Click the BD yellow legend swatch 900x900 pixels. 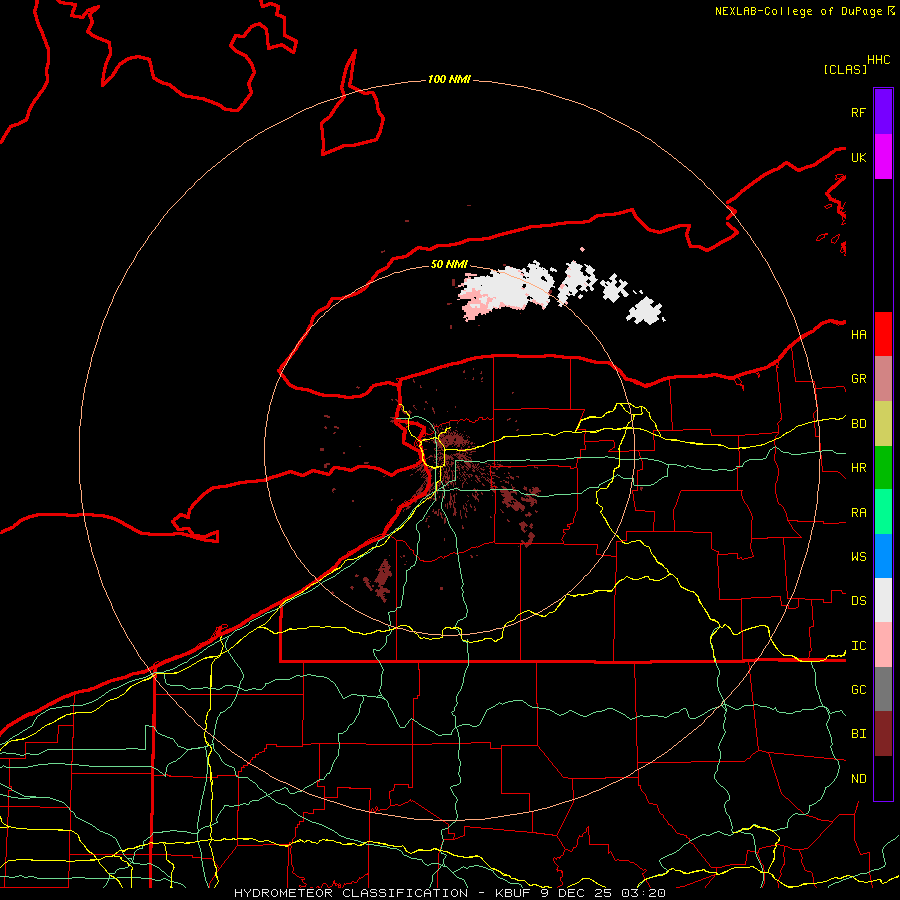point(883,424)
